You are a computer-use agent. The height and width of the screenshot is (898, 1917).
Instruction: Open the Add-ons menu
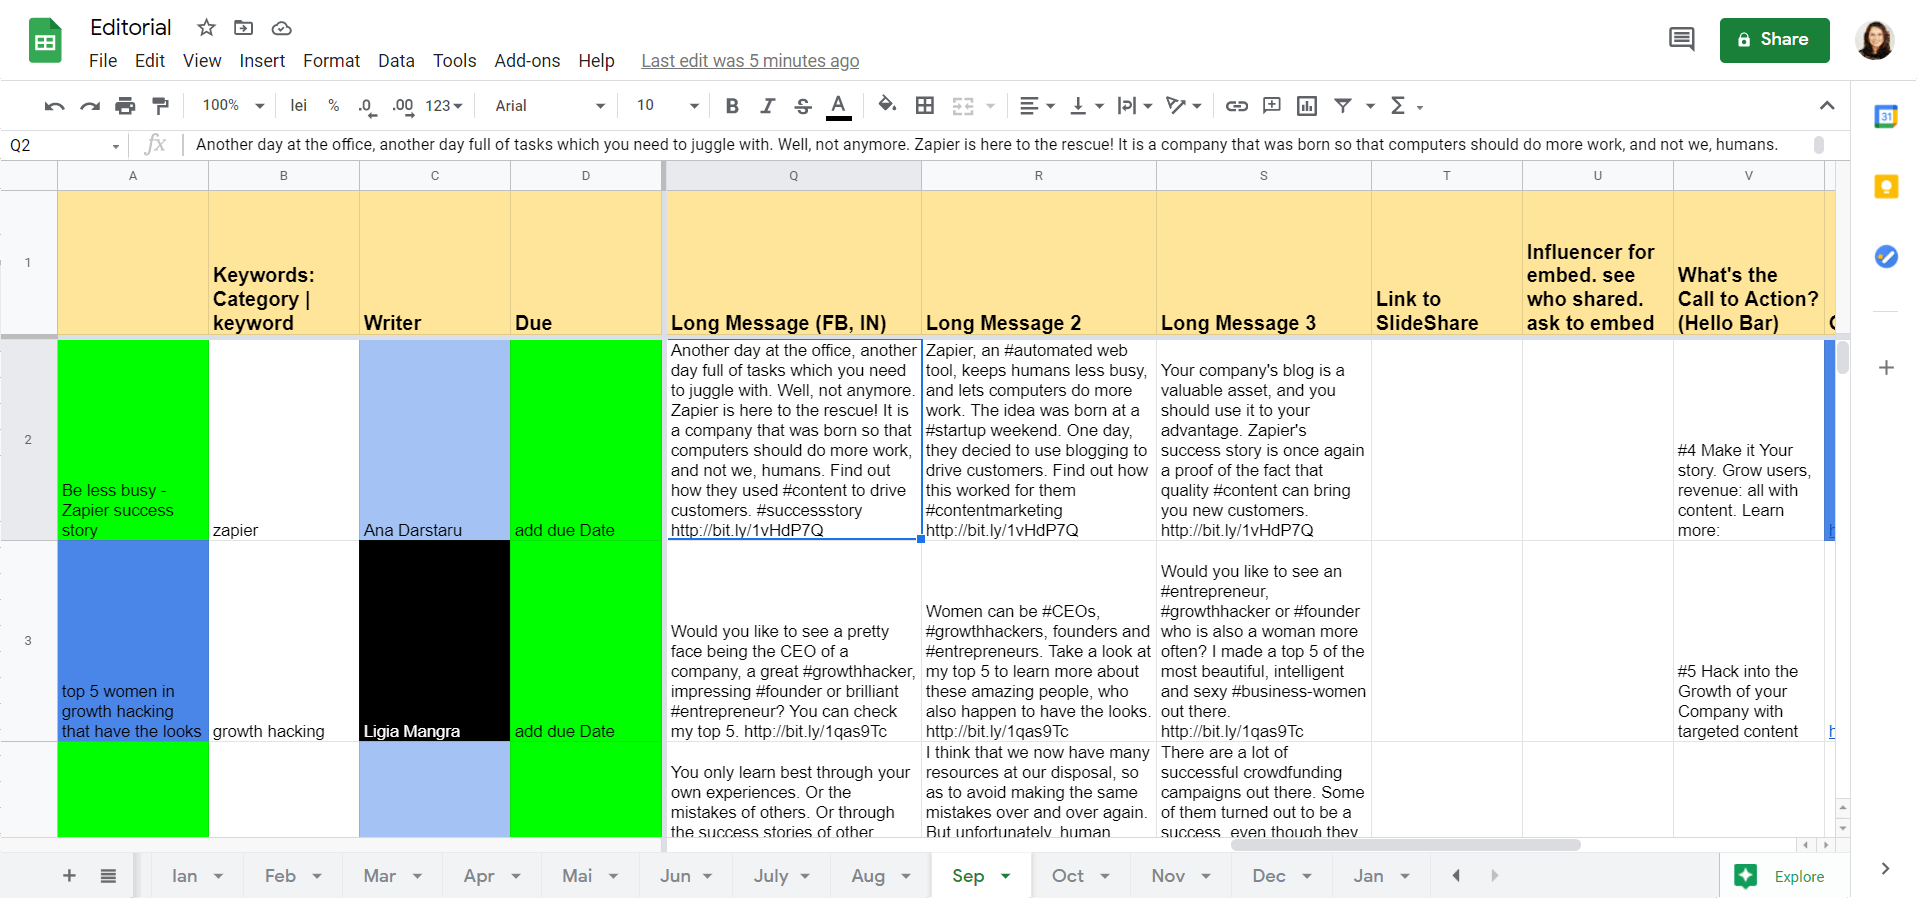click(x=527, y=61)
